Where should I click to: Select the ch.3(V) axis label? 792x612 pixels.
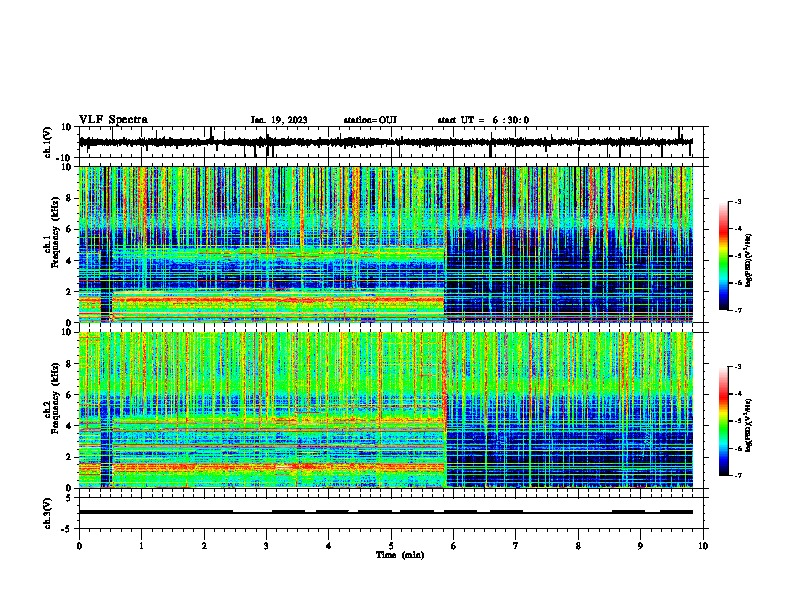pos(48,513)
